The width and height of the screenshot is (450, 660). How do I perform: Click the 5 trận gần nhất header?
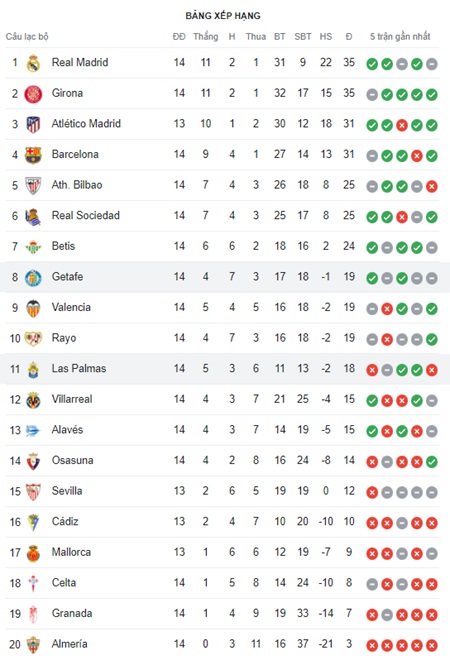(x=400, y=37)
